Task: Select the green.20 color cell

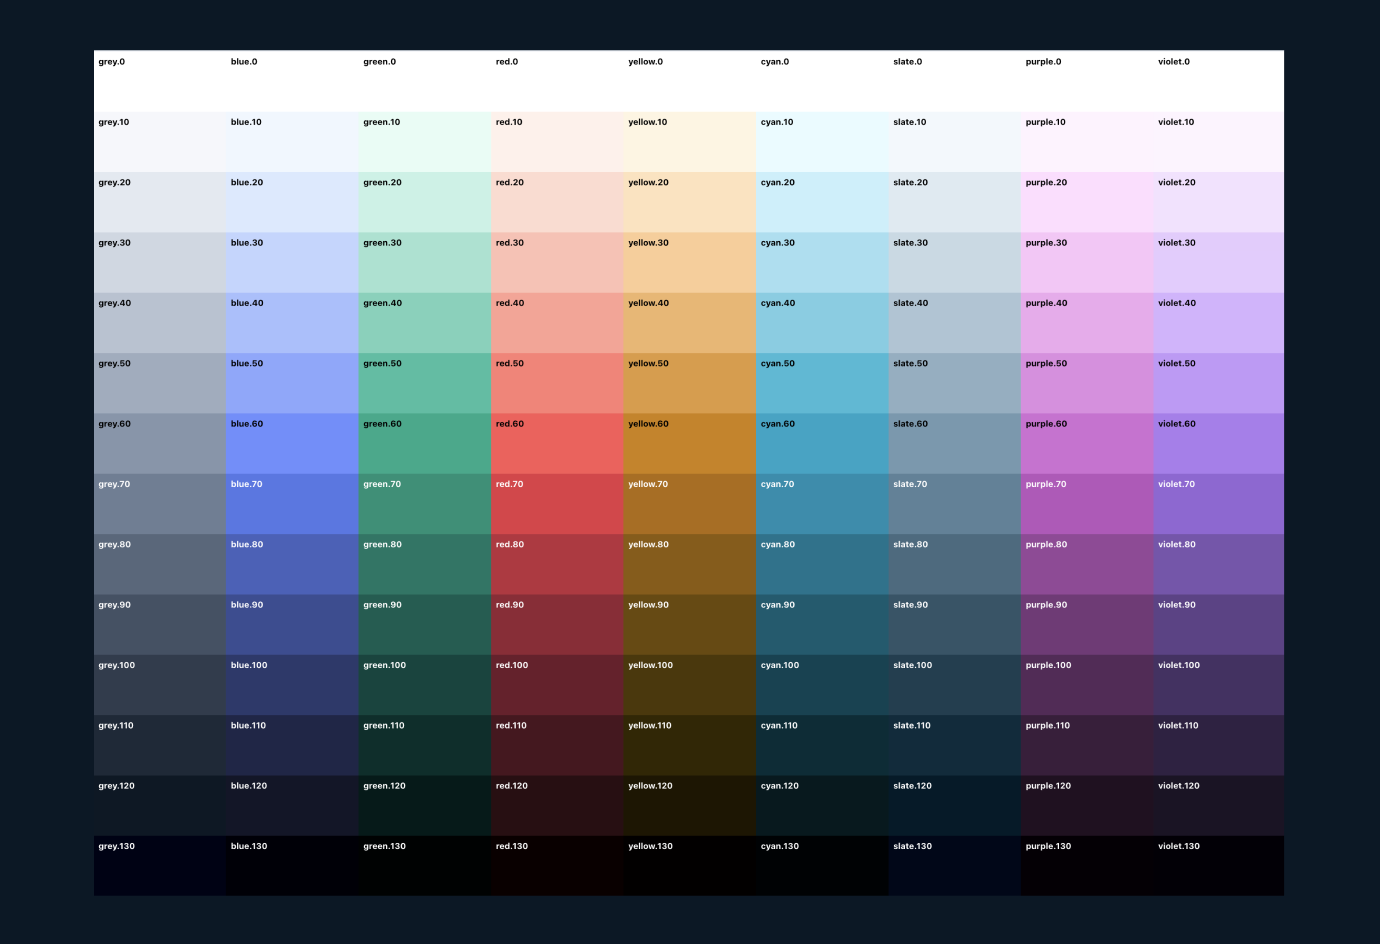Action: pyautogui.click(x=425, y=202)
